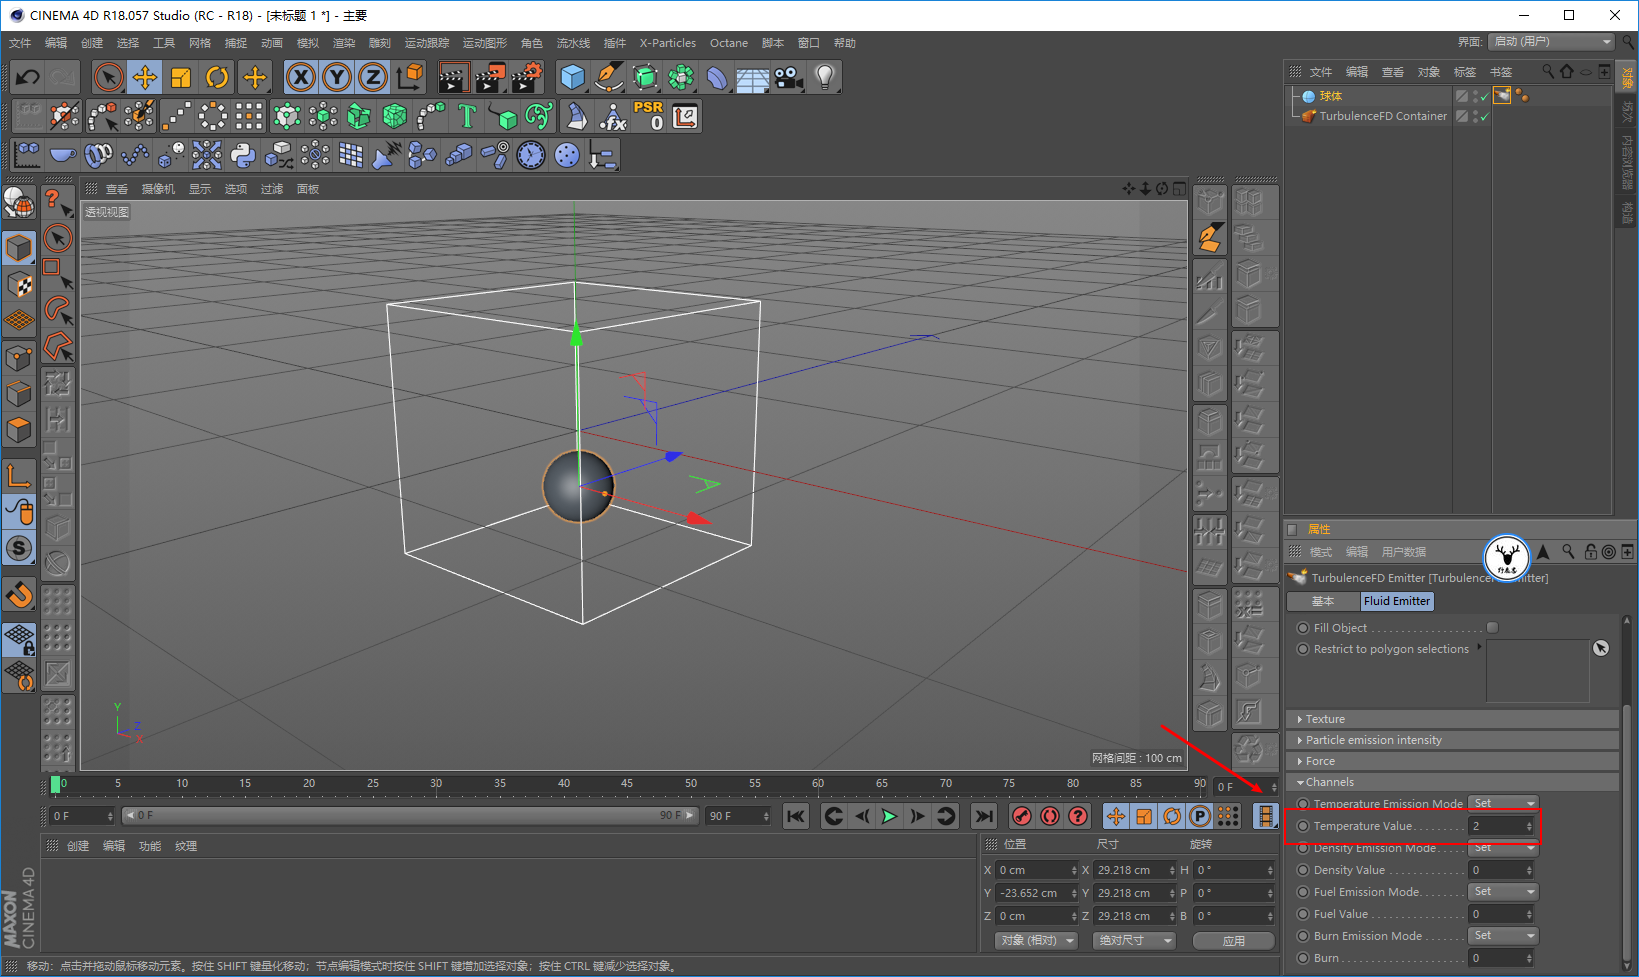Toggle the Z axis lock

coord(373,77)
